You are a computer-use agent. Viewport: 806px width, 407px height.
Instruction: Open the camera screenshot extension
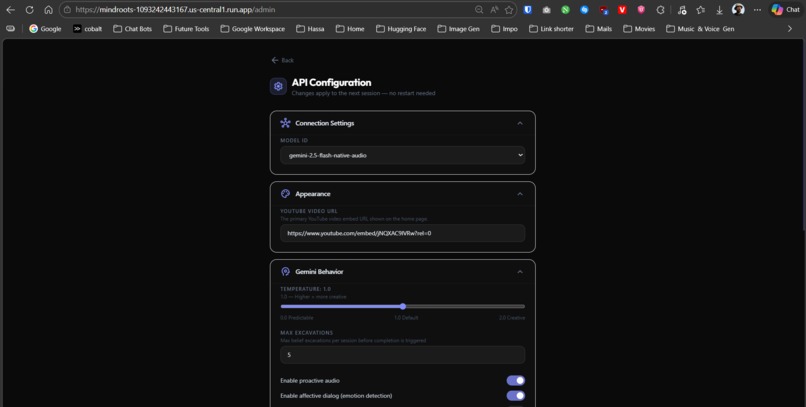tap(546, 10)
